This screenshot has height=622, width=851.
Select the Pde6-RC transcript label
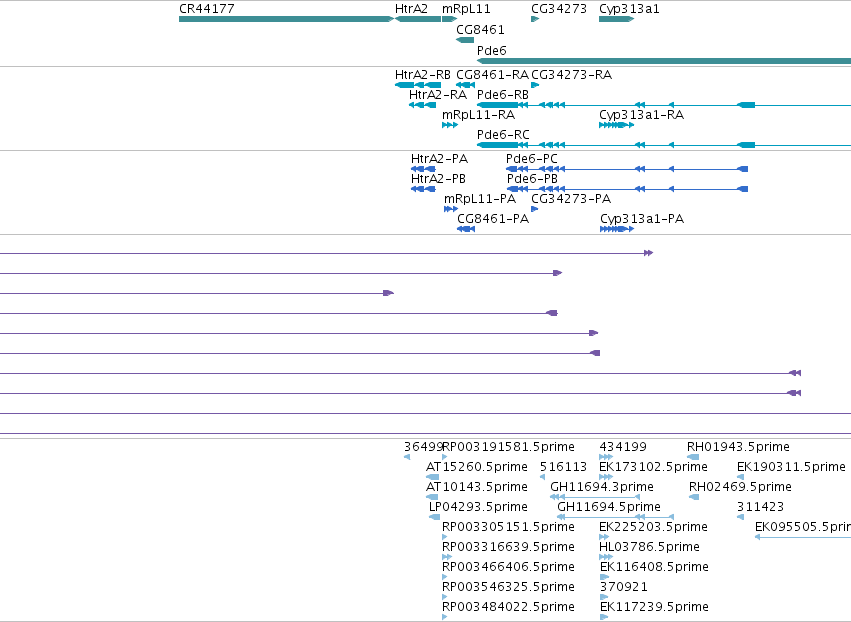(x=503, y=135)
